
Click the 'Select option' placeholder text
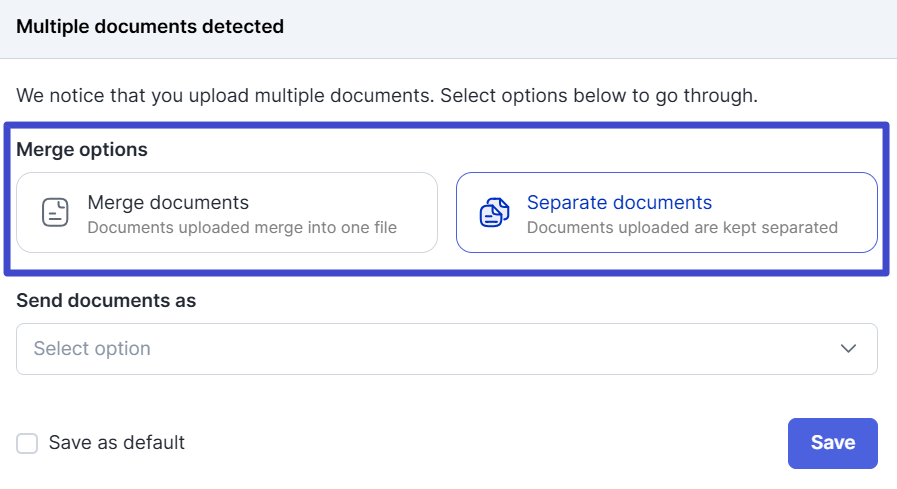click(92, 349)
